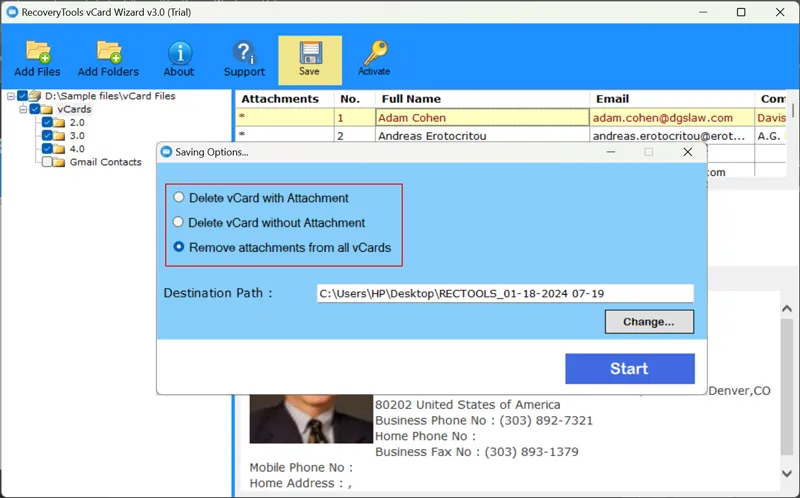
Task: Click the adam.cohen@dgslaw.com email cell
Action: (672, 118)
